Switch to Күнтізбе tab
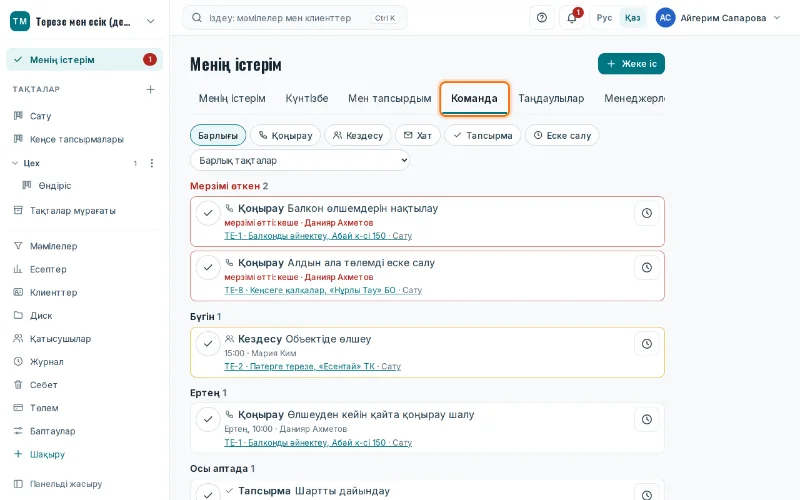The height and width of the screenshot is (500, 800). tap(307, 98)
